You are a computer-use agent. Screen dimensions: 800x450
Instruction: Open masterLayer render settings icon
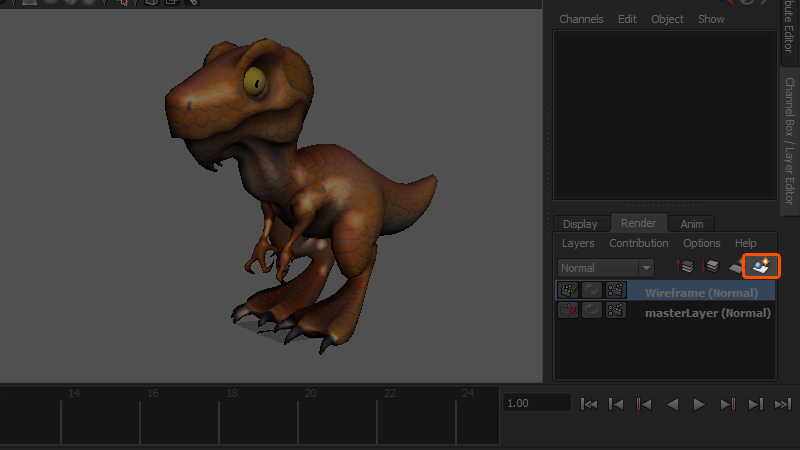click(x=615, y=312)
